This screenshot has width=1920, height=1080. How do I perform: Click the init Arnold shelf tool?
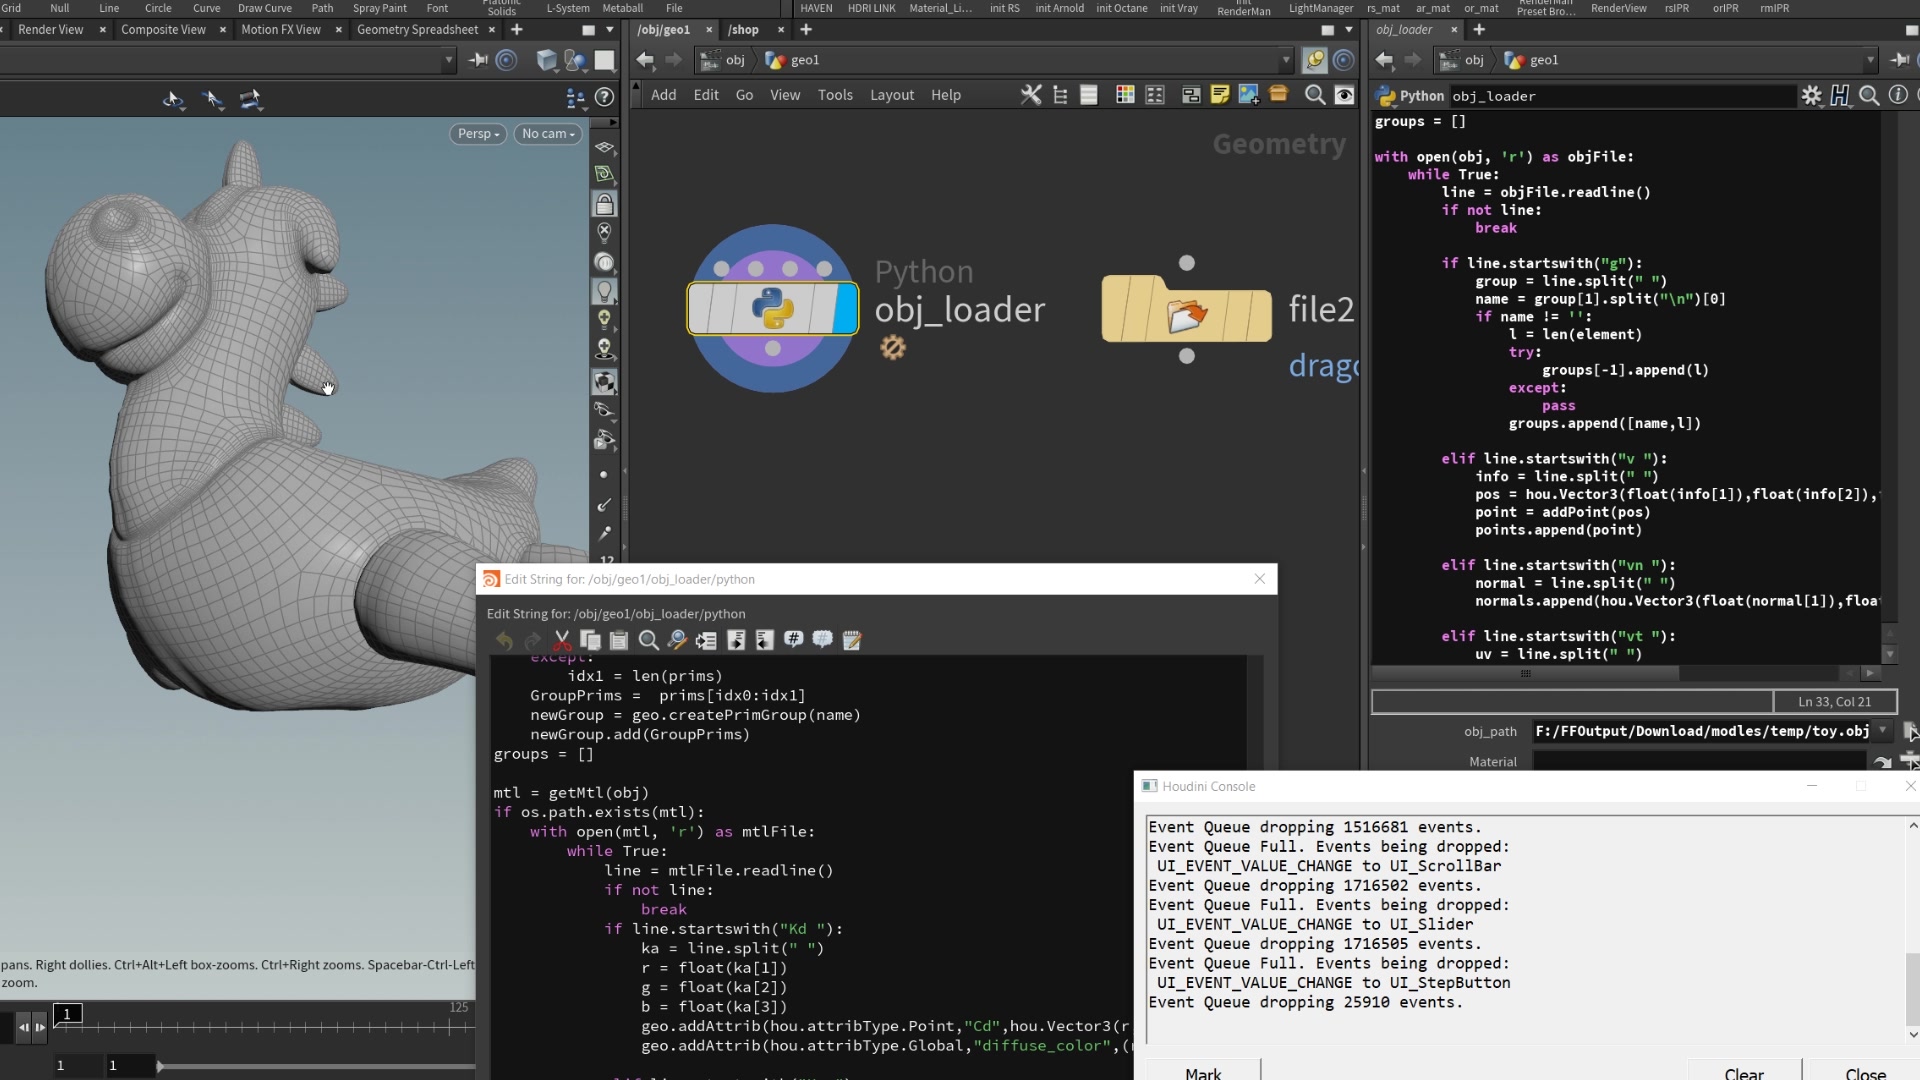coord(1059,8)
